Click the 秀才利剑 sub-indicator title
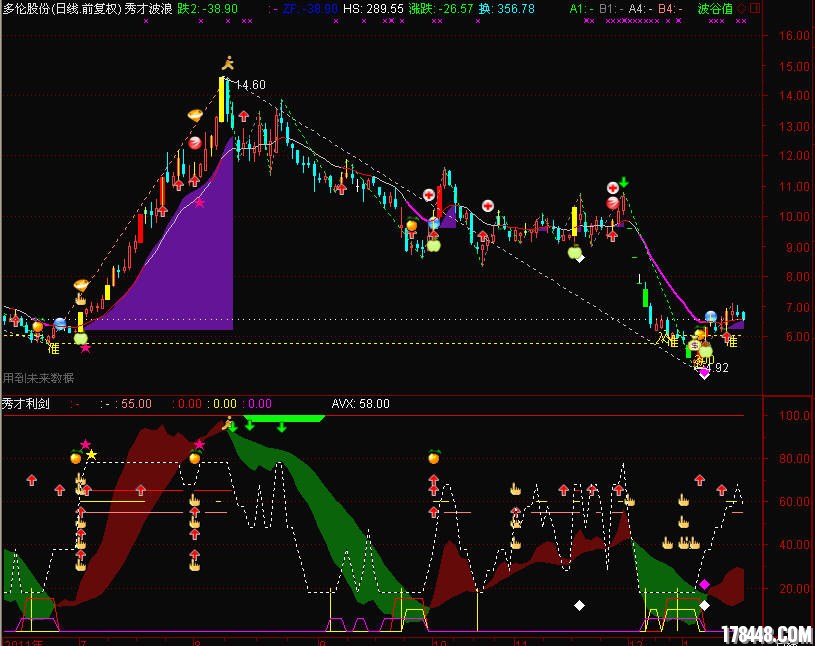815x646 pixels. click(26, 404)
